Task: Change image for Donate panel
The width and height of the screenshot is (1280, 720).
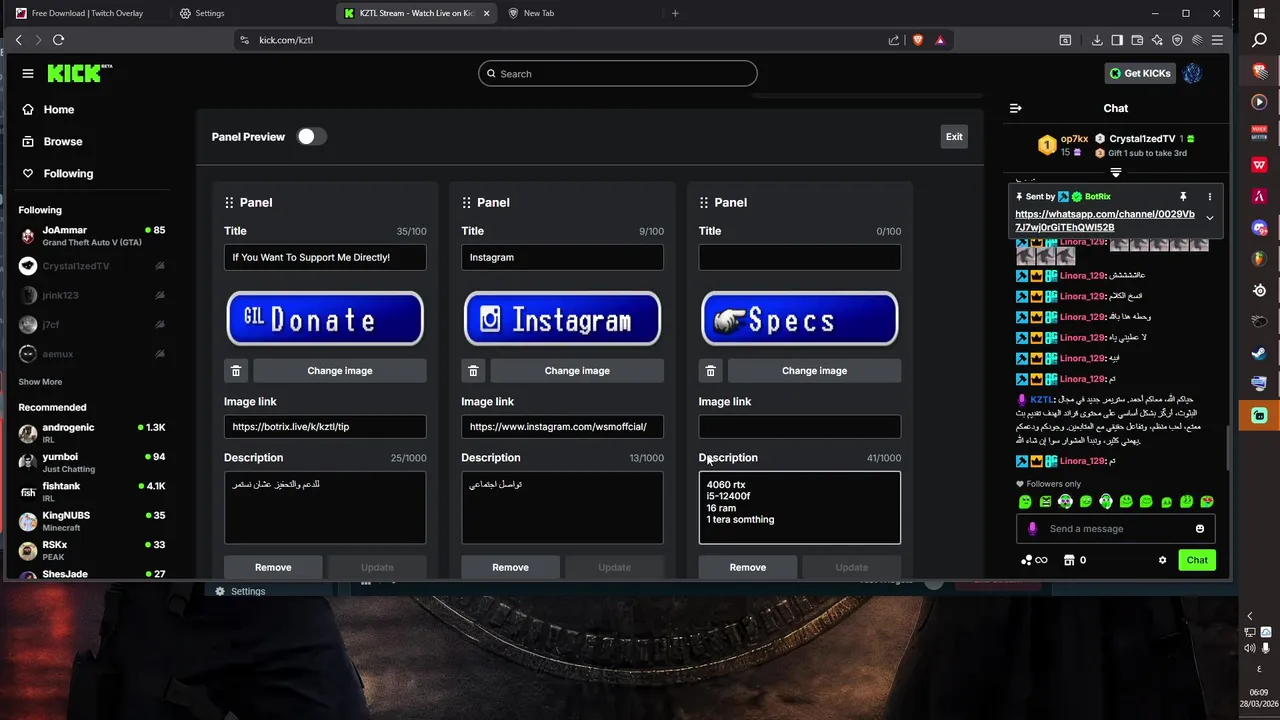Action: 340,371
